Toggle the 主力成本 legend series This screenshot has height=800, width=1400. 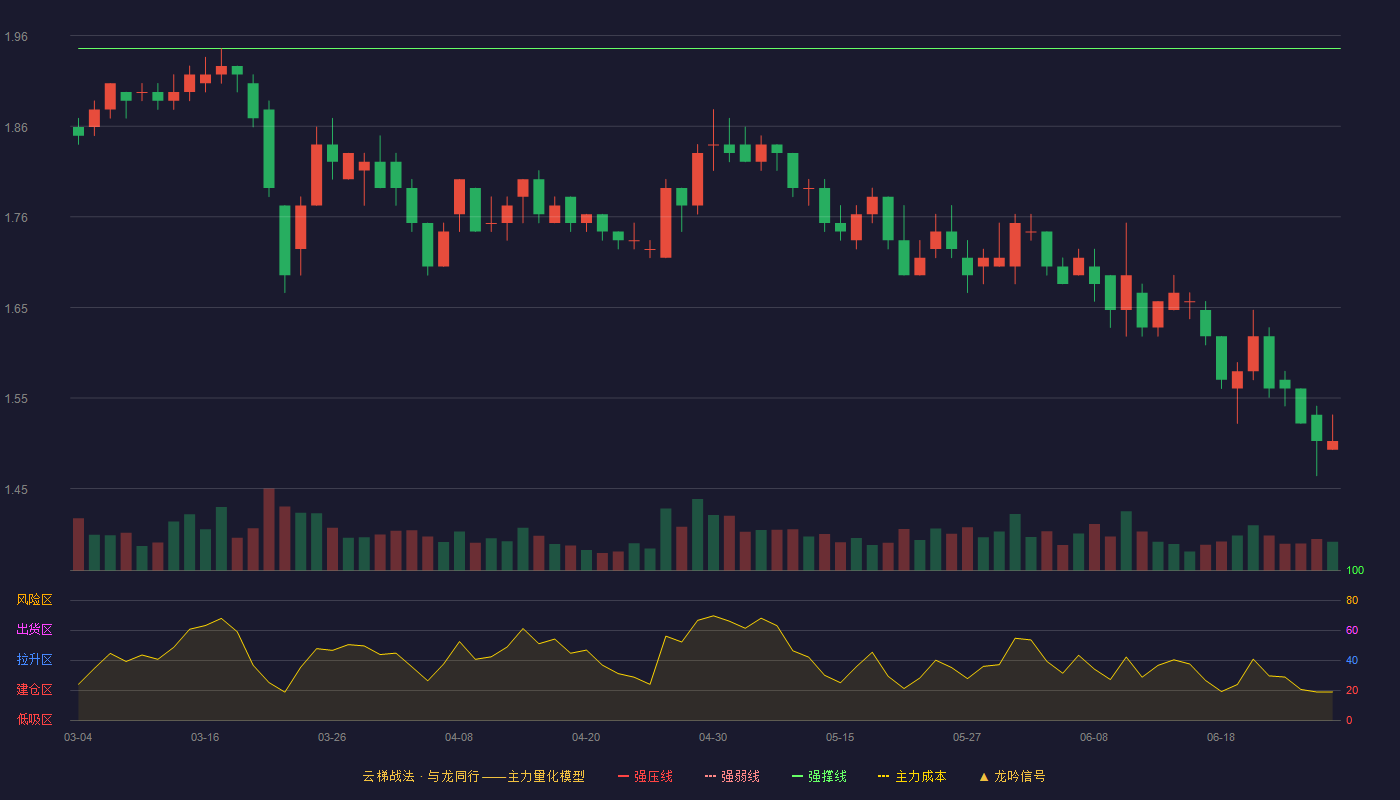[911, 776]
